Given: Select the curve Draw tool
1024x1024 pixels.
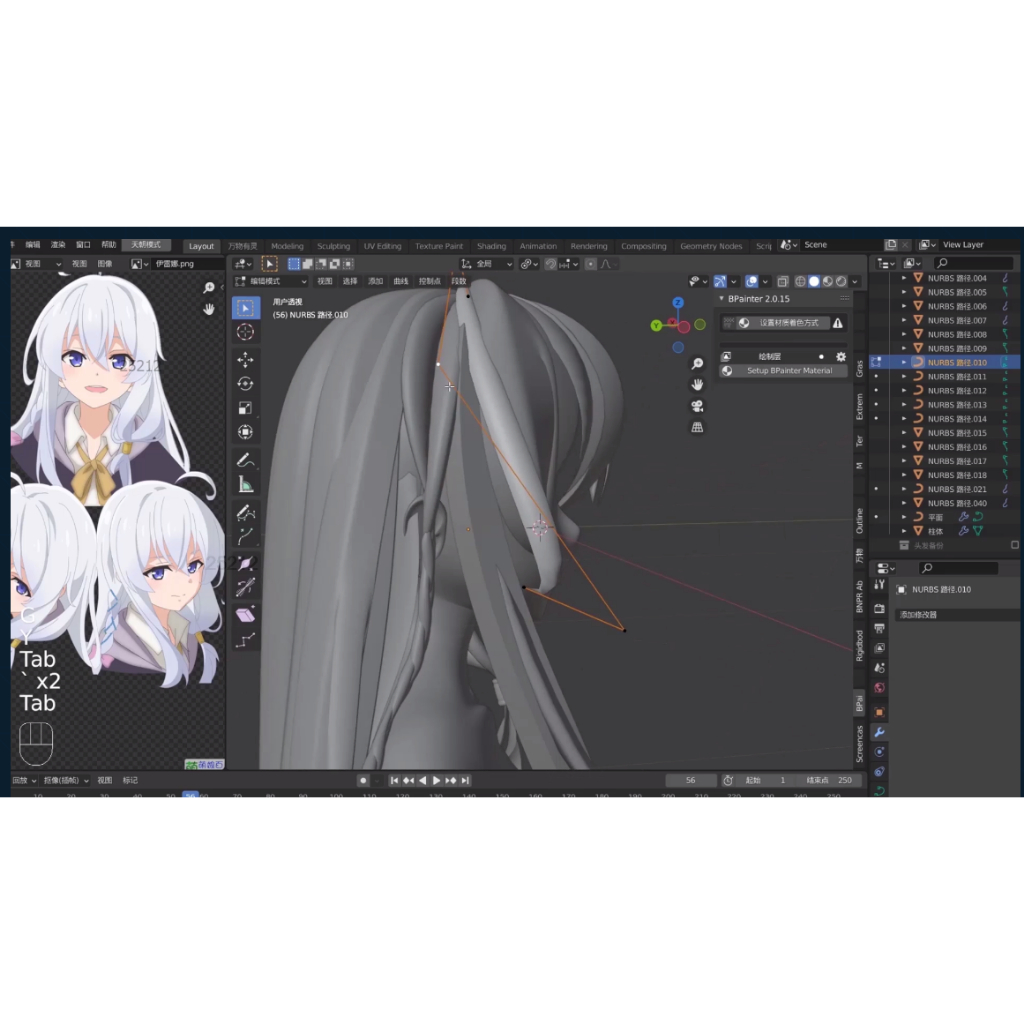Looking at the screenshot, I should click(x=246, y=513).
